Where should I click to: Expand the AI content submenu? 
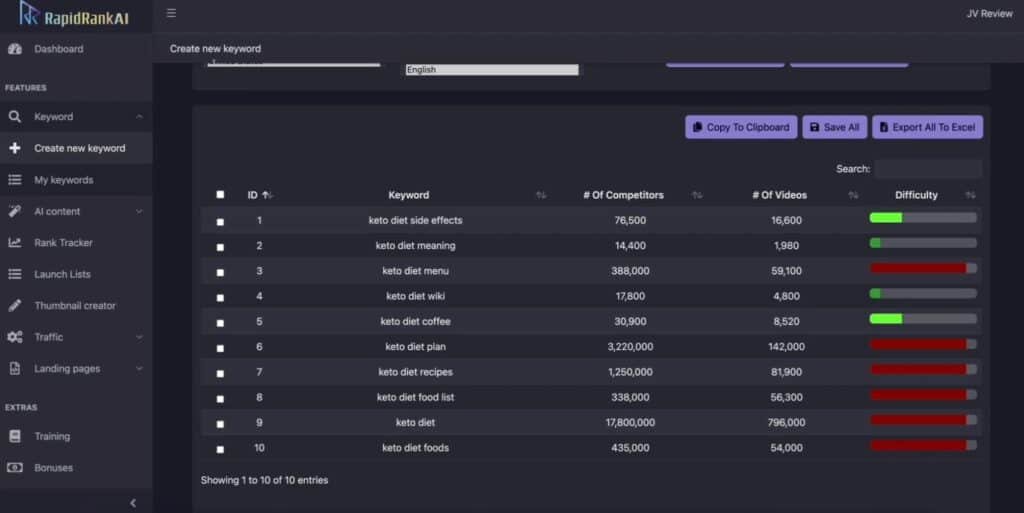(x=139, y=211)
